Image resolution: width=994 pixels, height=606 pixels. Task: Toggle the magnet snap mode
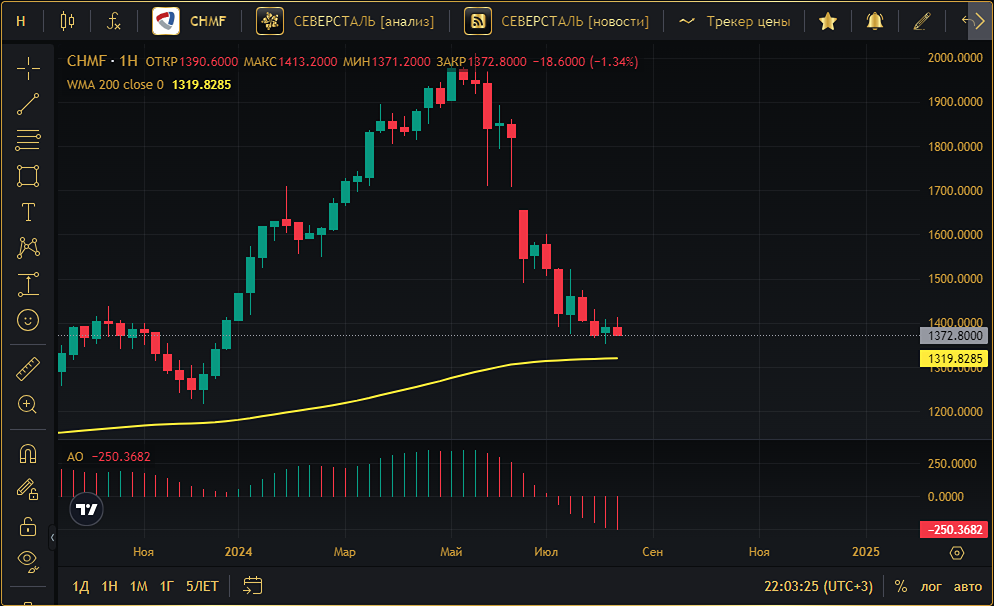point(28,454)
